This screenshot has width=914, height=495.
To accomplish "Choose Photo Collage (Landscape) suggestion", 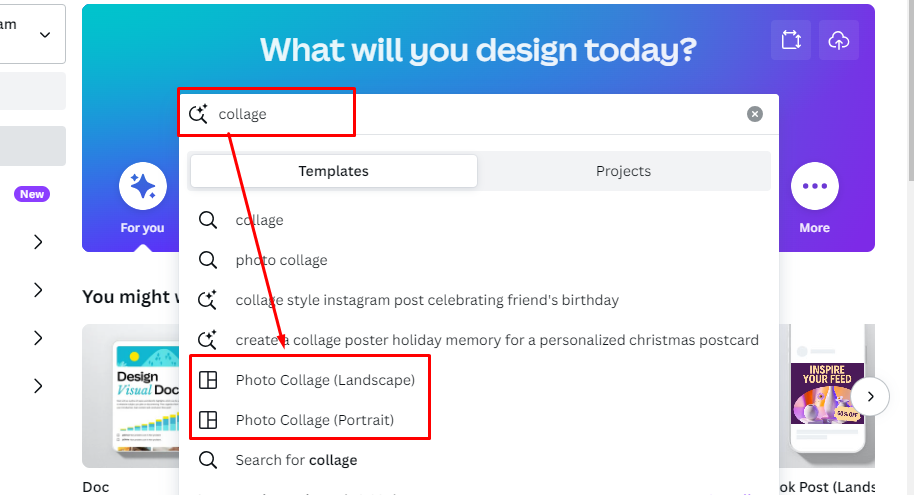I will point(325,380).
